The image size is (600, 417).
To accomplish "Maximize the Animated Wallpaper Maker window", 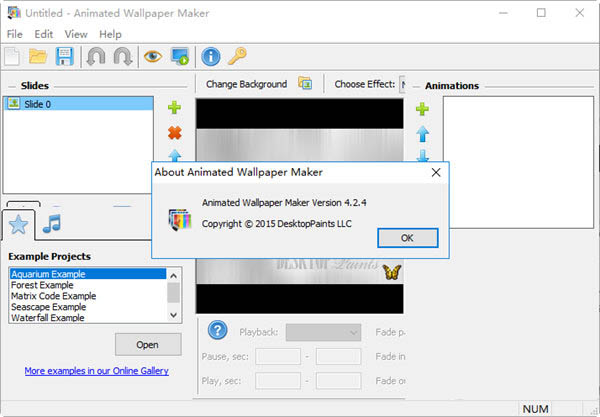I will (541, 13).
